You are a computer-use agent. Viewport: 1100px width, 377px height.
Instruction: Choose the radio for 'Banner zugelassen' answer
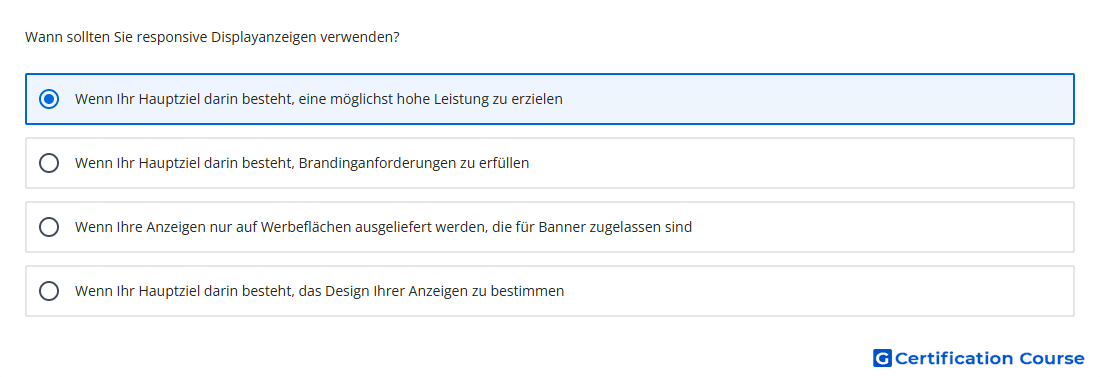pyautogui.click(x=49, y=227)
